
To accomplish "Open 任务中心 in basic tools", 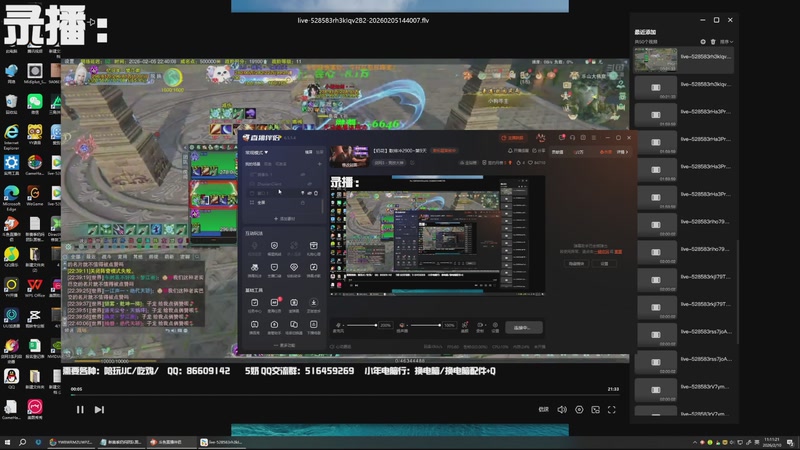I will pos(254,305).
